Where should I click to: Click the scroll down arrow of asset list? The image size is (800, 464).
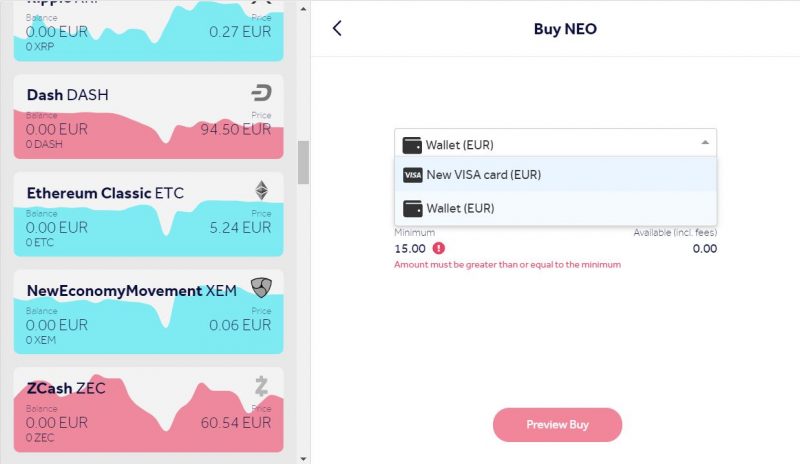304,458
